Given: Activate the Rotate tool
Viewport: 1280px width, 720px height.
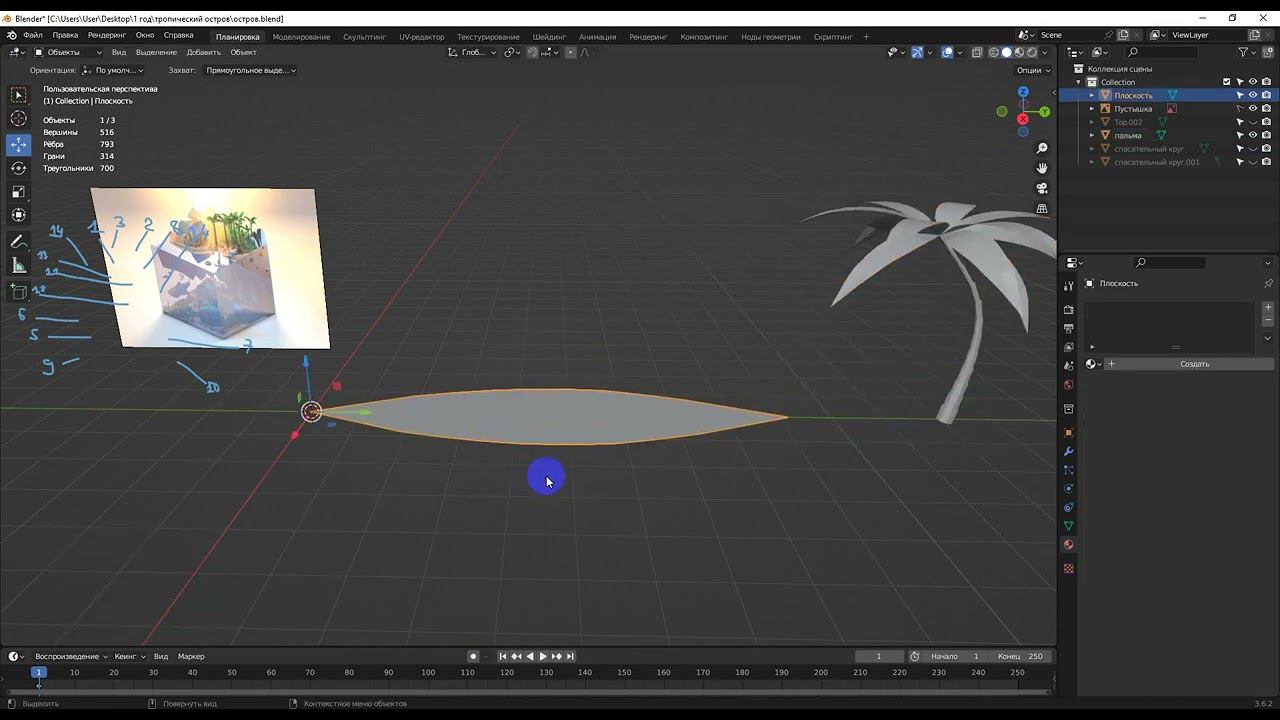Looking at the screenshot, I should (19, 168).
